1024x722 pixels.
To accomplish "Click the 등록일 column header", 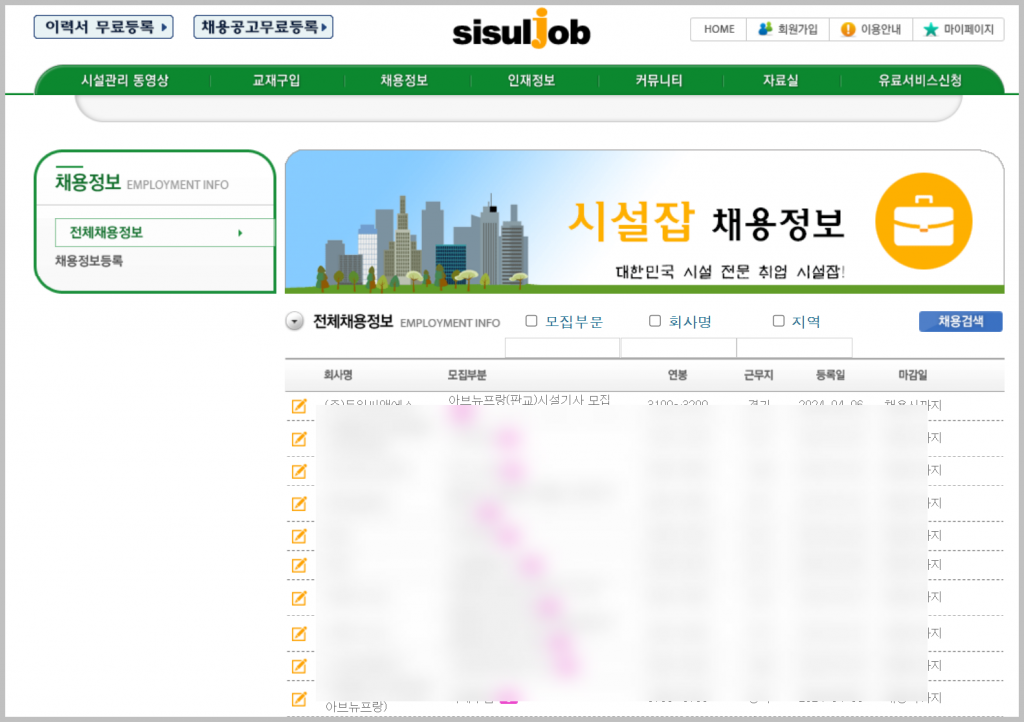I will [830, 375].
